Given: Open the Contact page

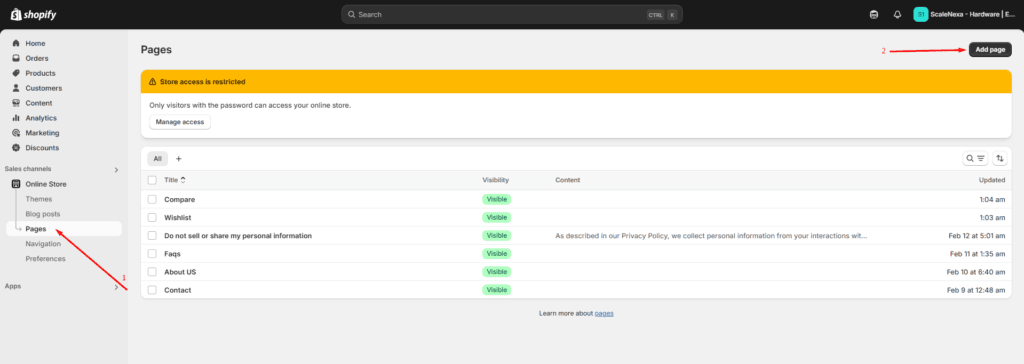Looking at the screenshot, I should coord(178,290).
